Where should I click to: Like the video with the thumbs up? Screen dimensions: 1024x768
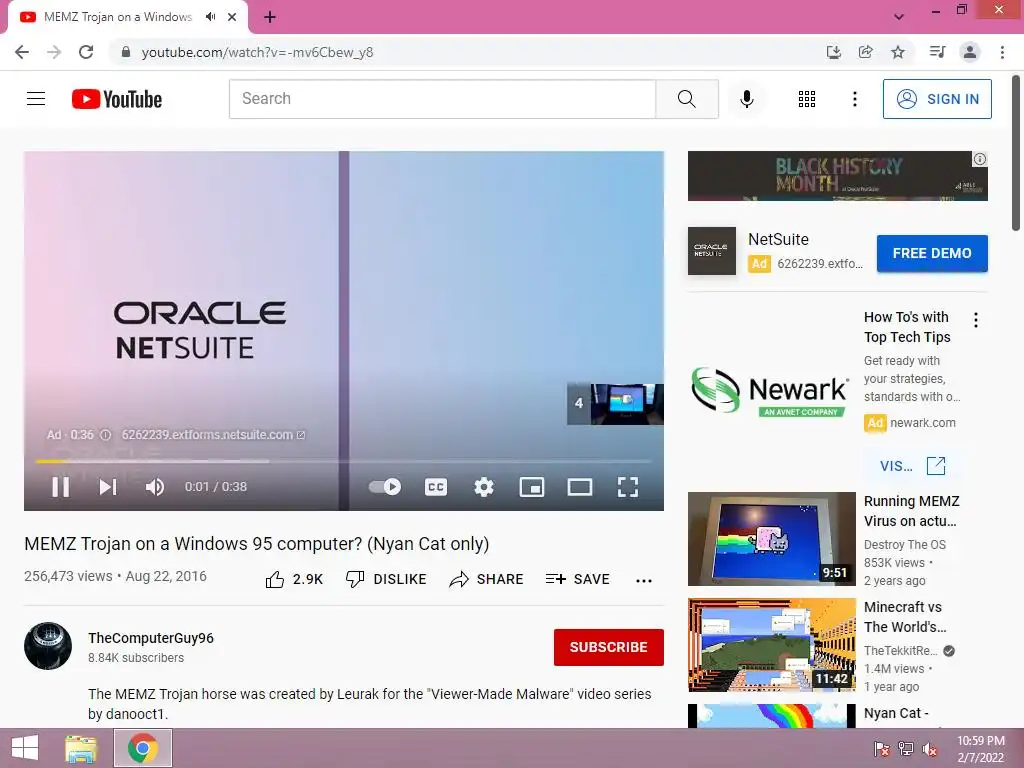pyautogui.click(x=294, y=579)
